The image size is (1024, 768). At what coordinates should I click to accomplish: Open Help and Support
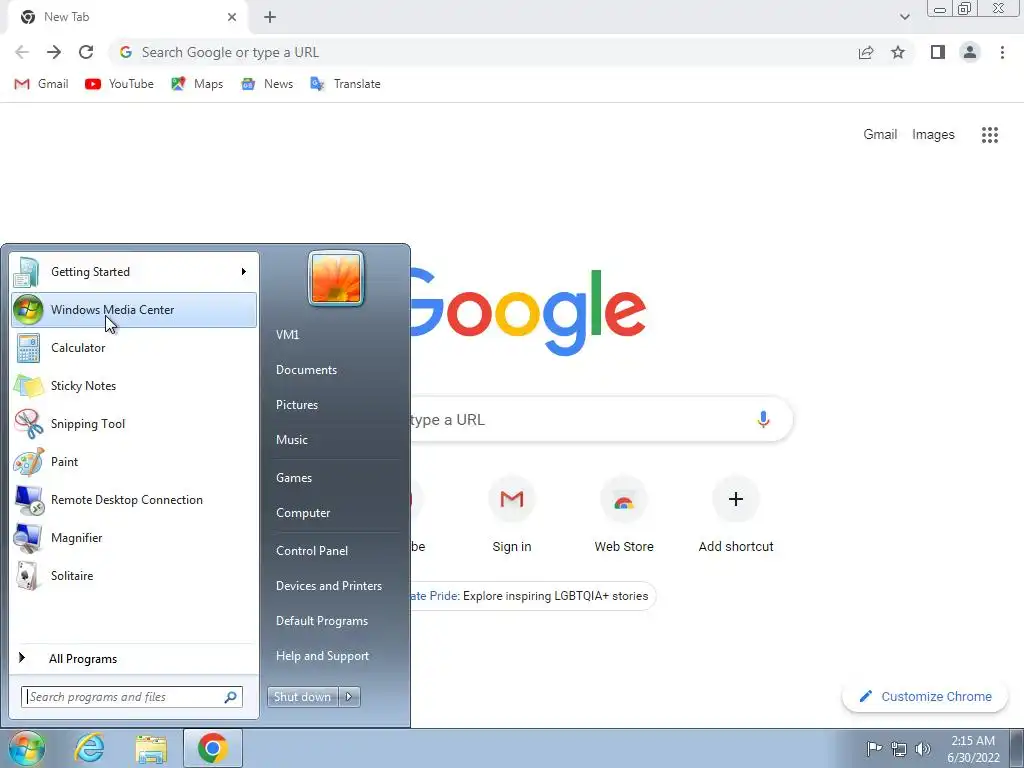pyautogui.click(x=323, y=656)
